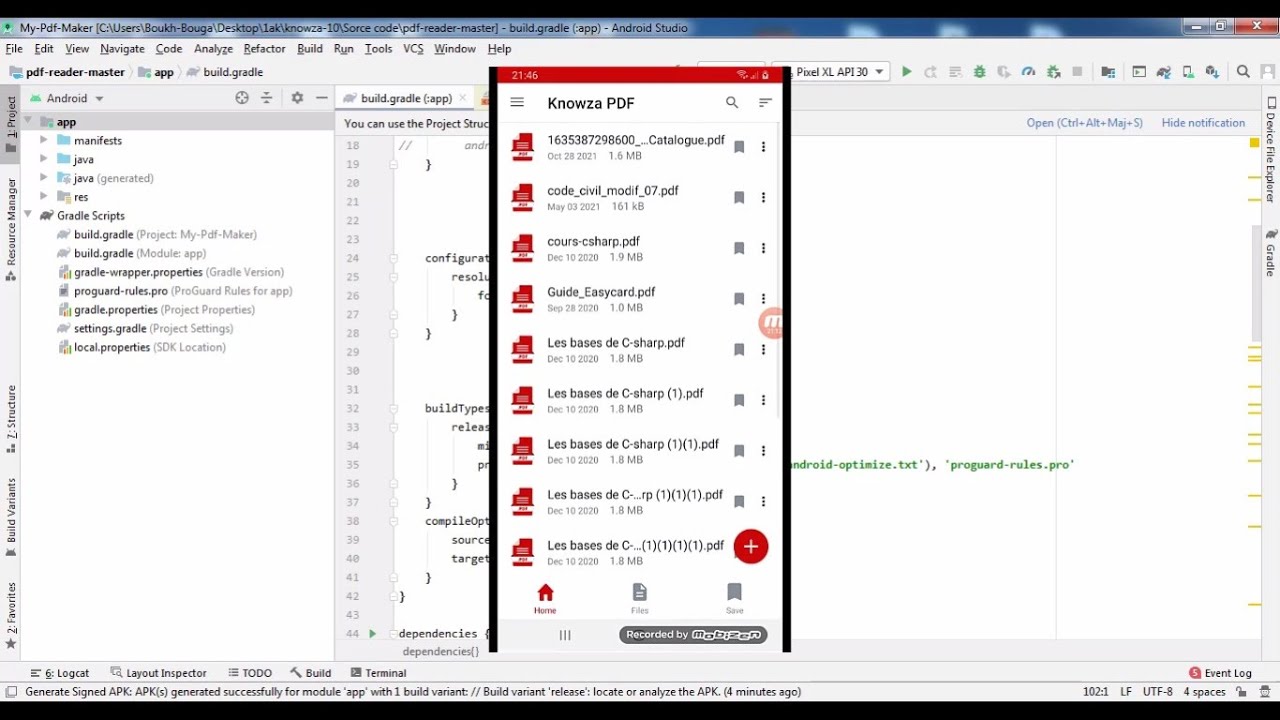Click Sync Project with Gradle Files icon
Image resolution: width=1280 pixels, height=720 pixels.
point(1163,72)
